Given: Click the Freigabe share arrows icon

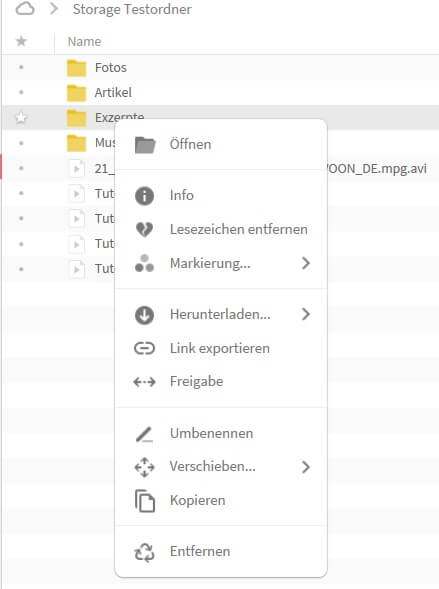Looking at the screenshot, I should pos(145,382).
